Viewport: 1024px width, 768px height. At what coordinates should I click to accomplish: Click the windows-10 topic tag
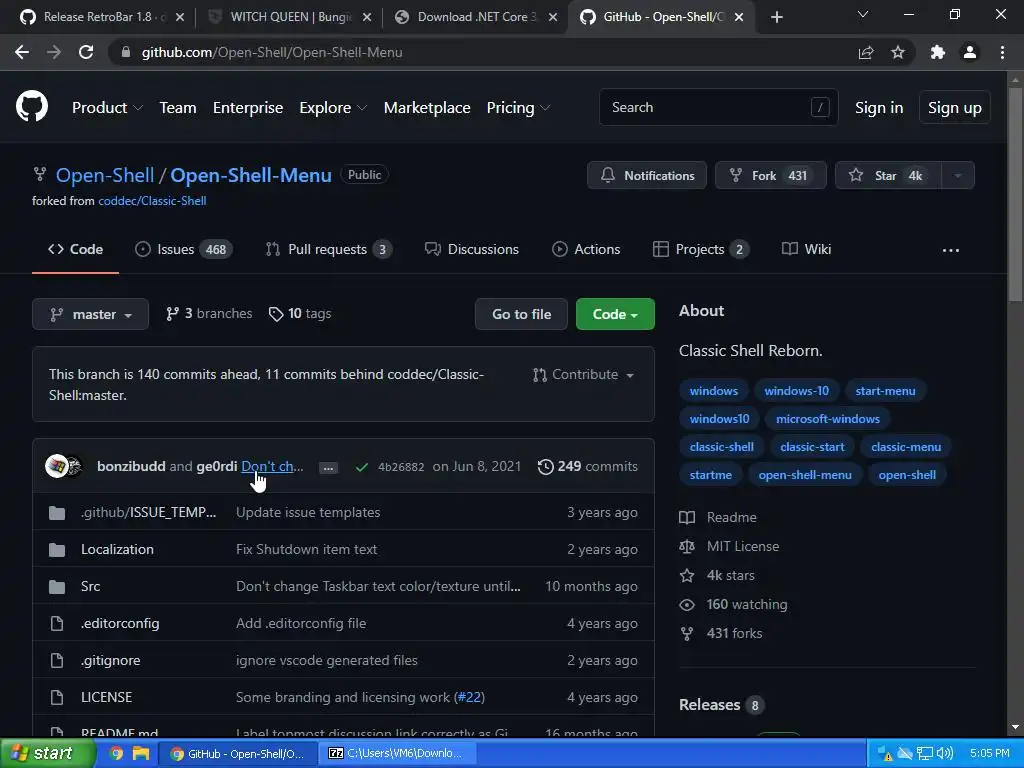point(796,391)
